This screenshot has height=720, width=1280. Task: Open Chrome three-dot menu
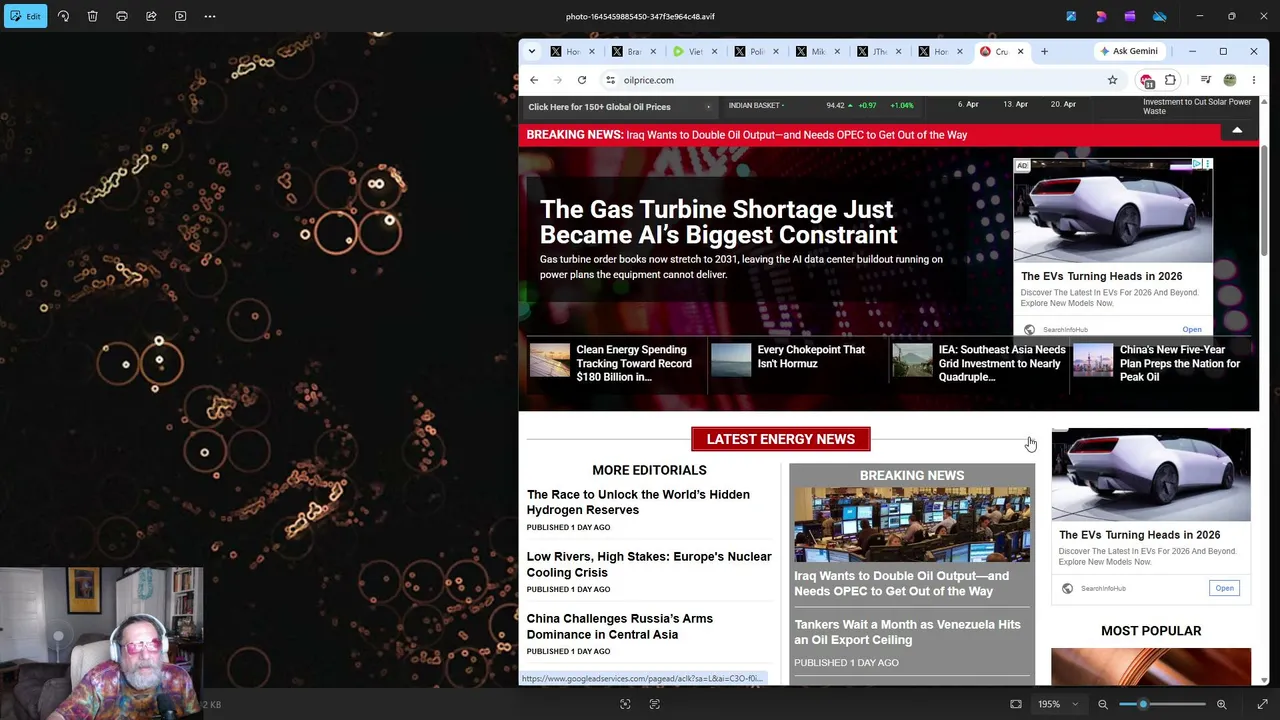(1253, 80)
